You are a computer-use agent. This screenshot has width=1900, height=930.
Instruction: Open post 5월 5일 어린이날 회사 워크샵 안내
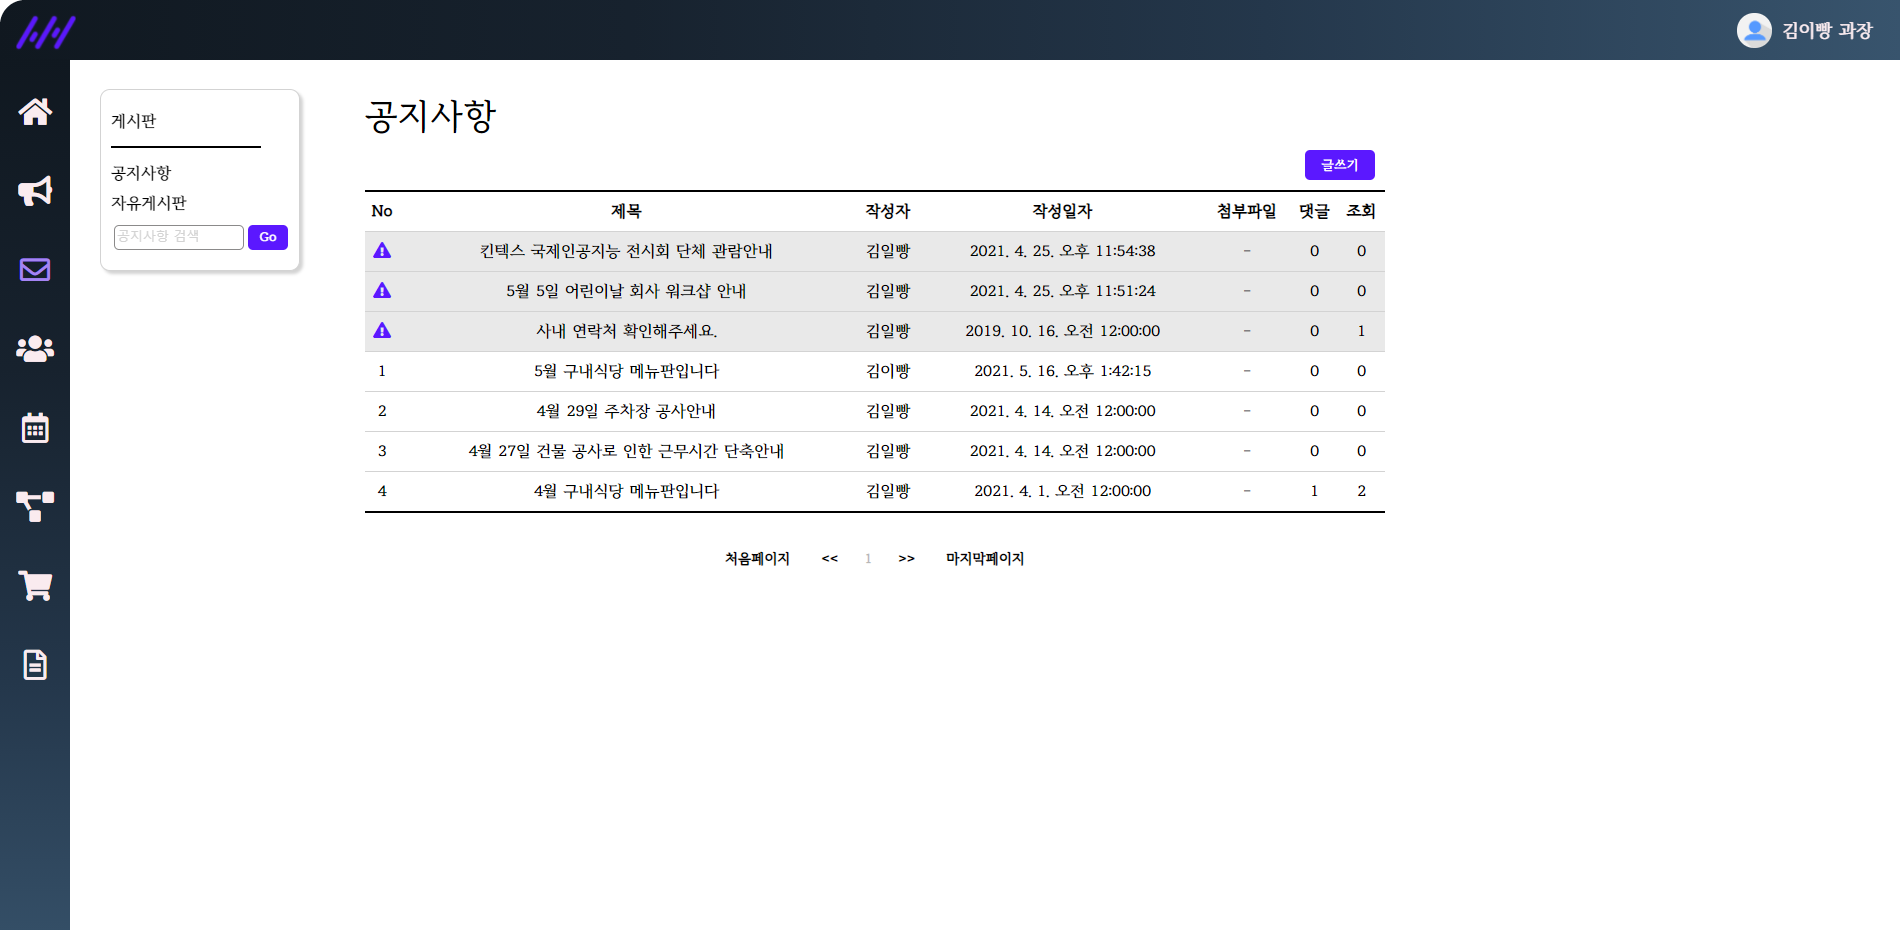(x=626, y=291)
